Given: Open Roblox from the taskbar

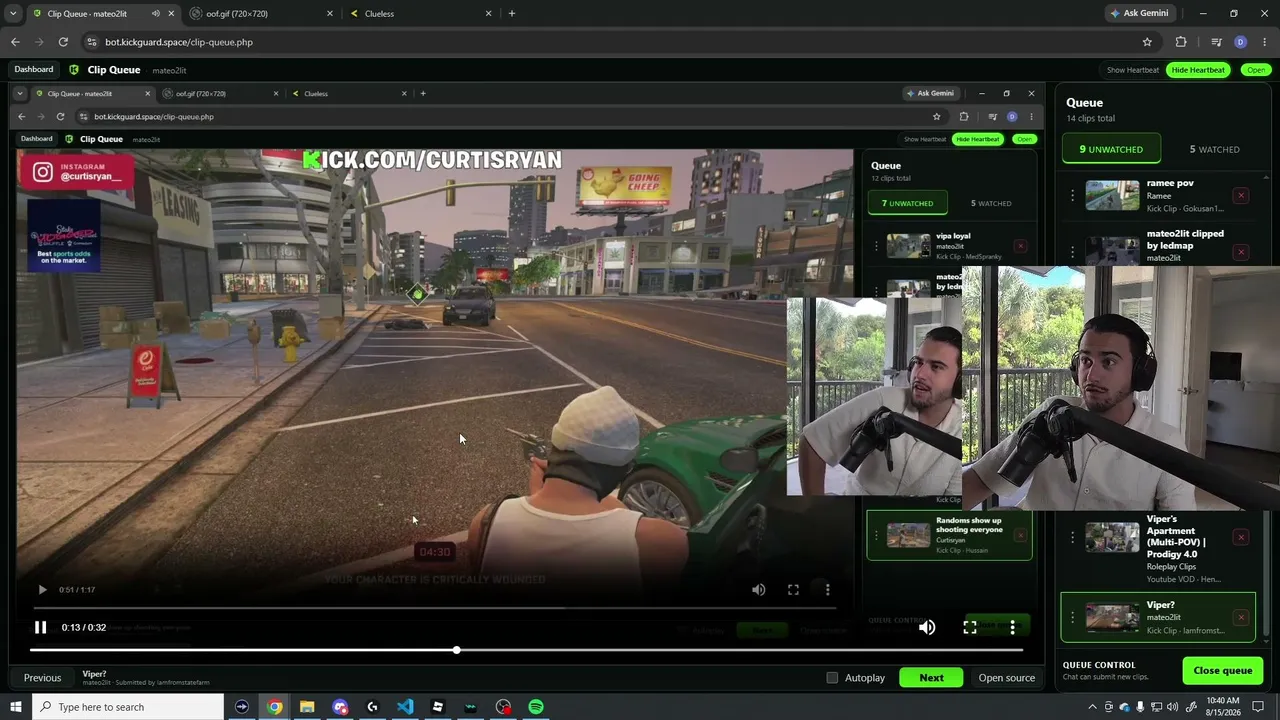Looking at the screenshot, I should coord(437,707).
